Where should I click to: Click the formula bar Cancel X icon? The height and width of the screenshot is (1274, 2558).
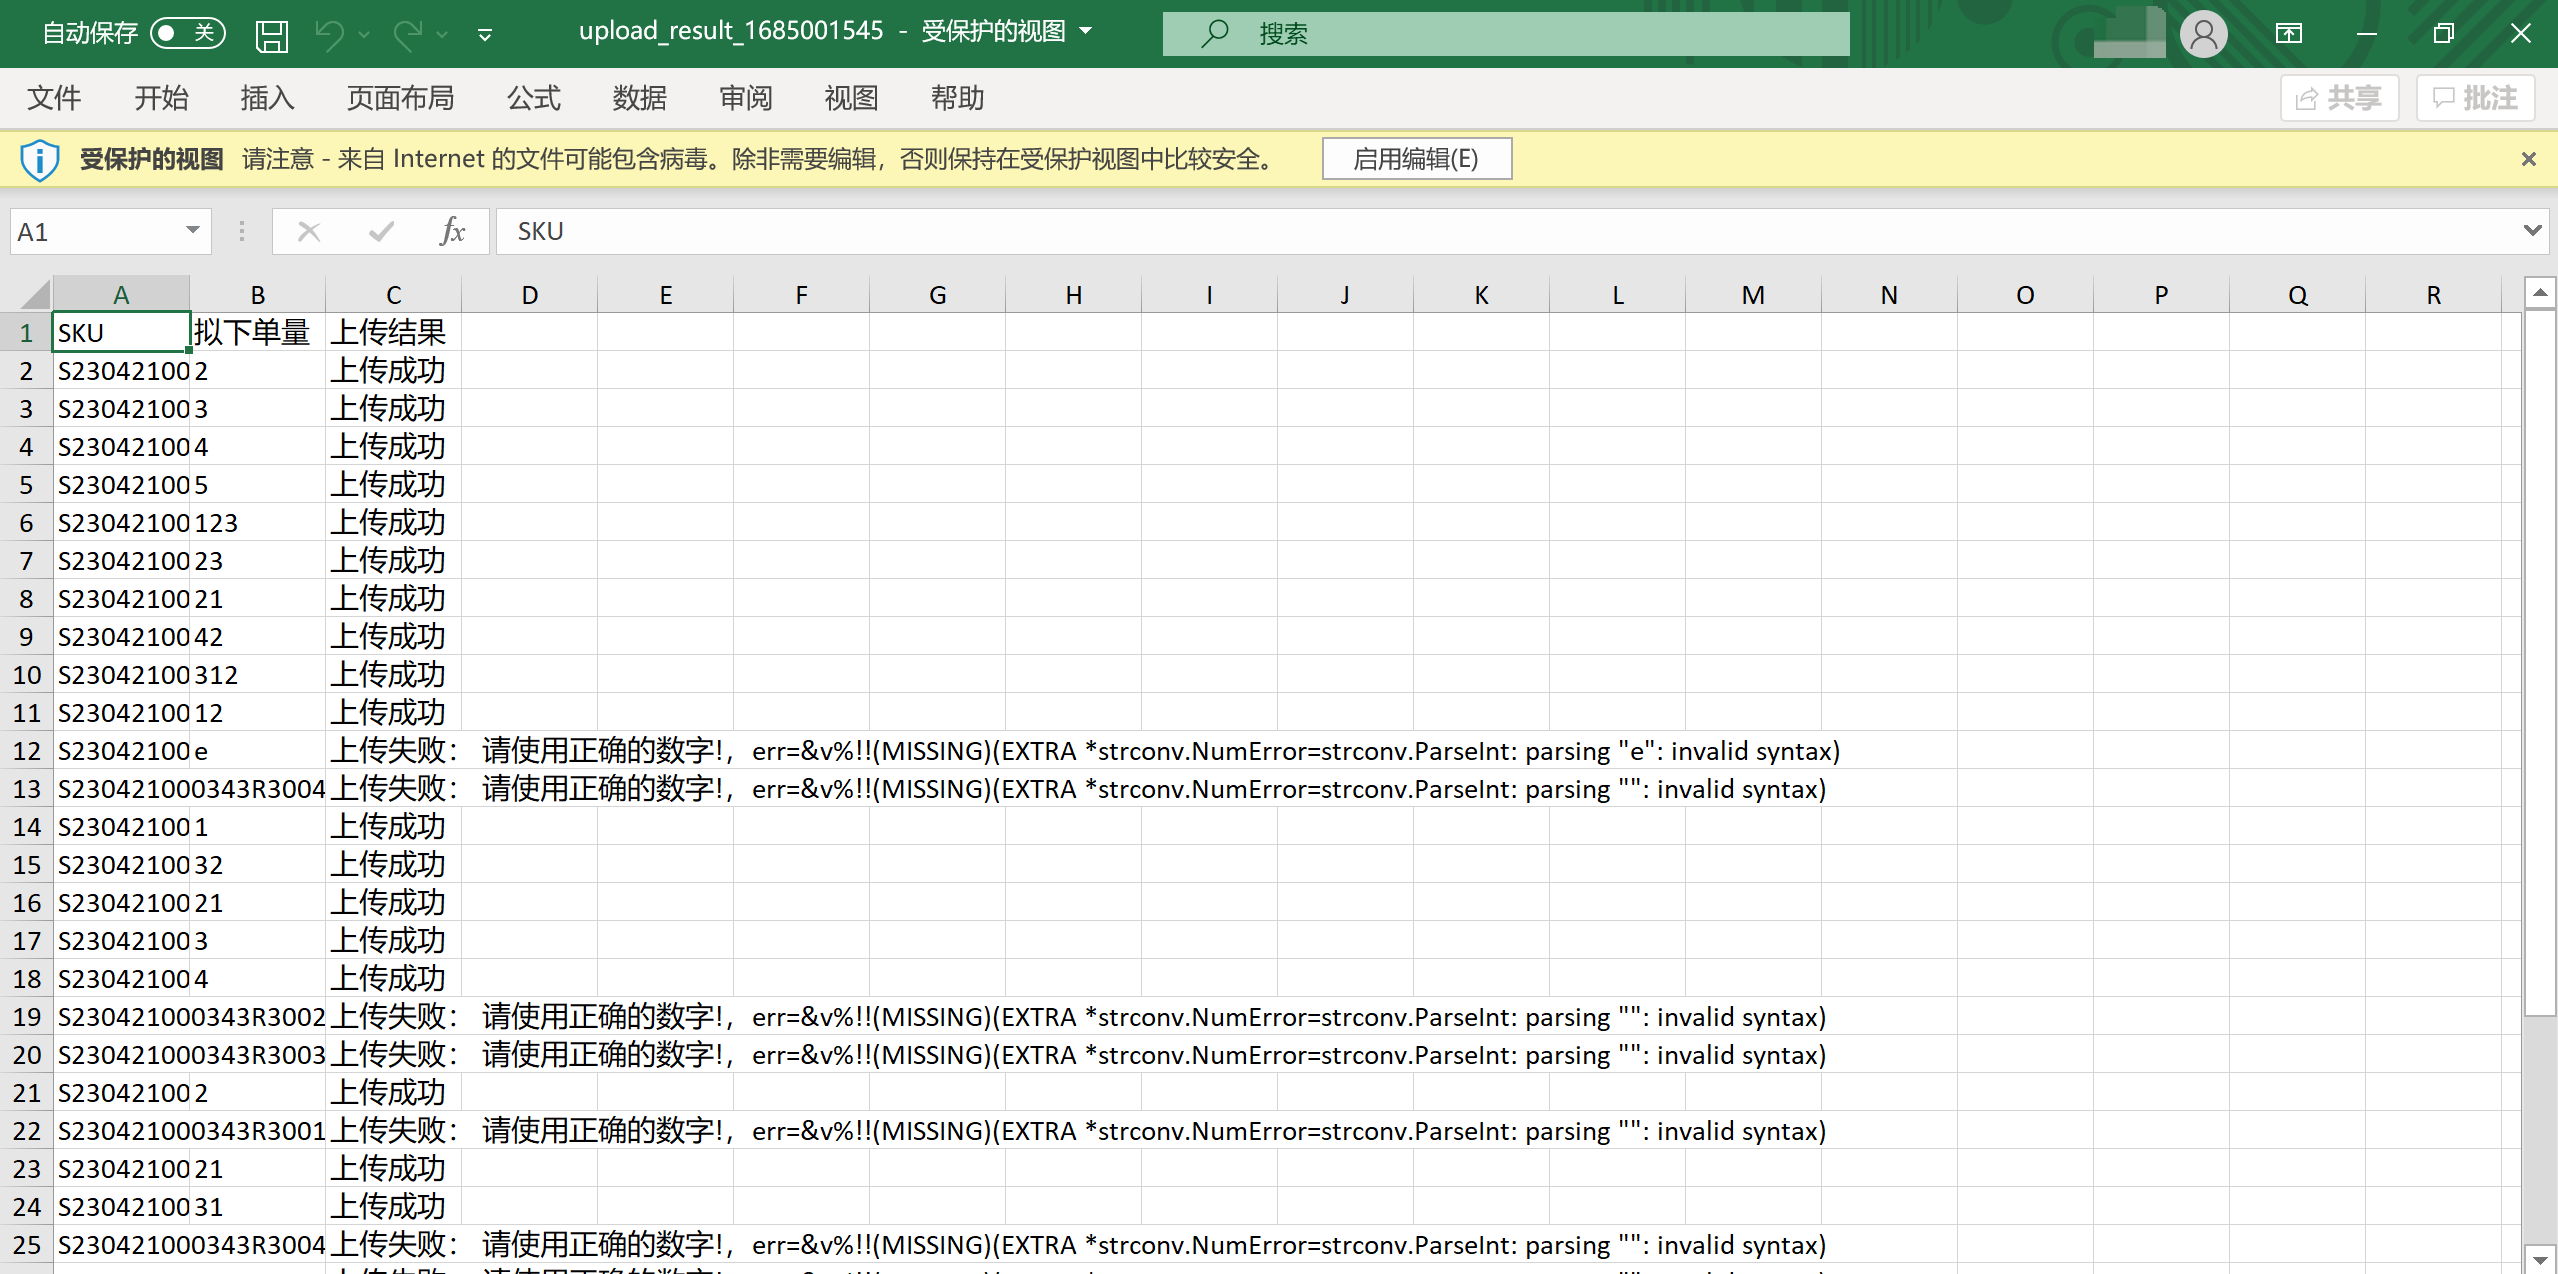coord(309,232)
